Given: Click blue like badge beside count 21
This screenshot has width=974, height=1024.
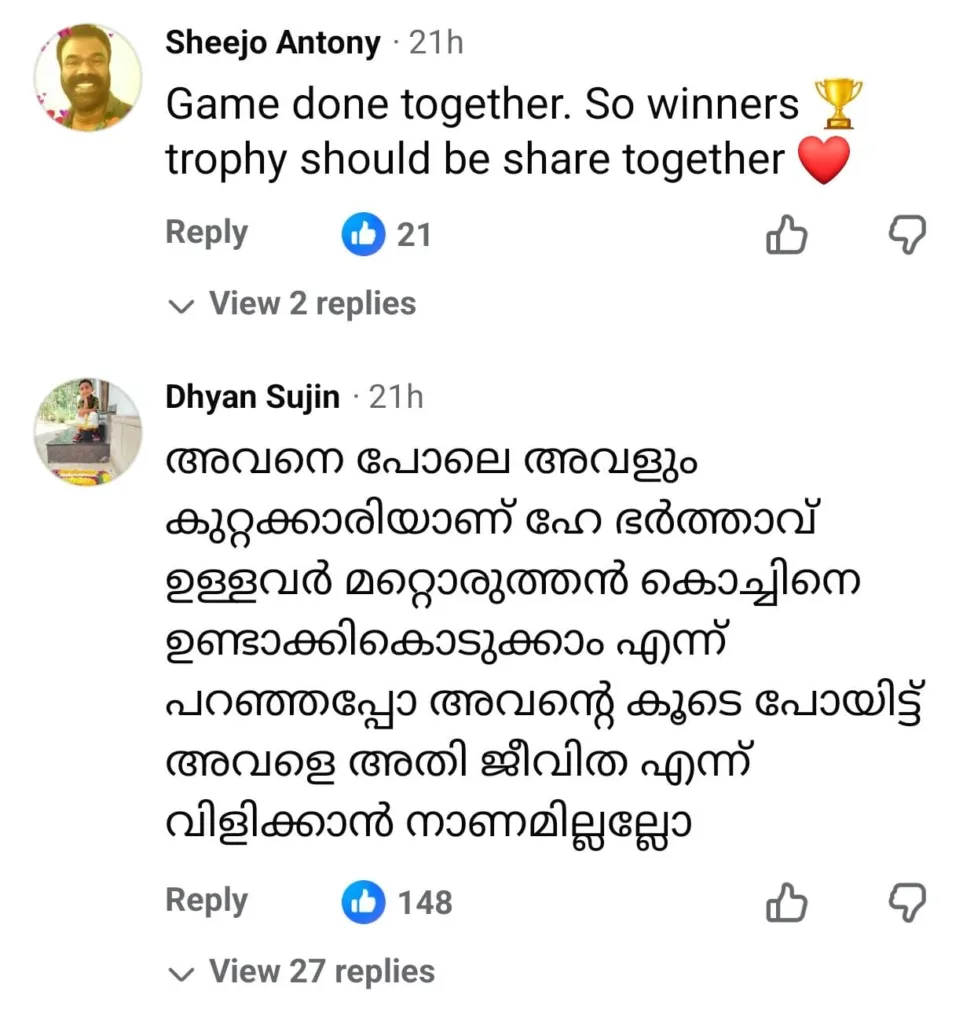Looking at the screenshot, I should [x=363, y=235].
